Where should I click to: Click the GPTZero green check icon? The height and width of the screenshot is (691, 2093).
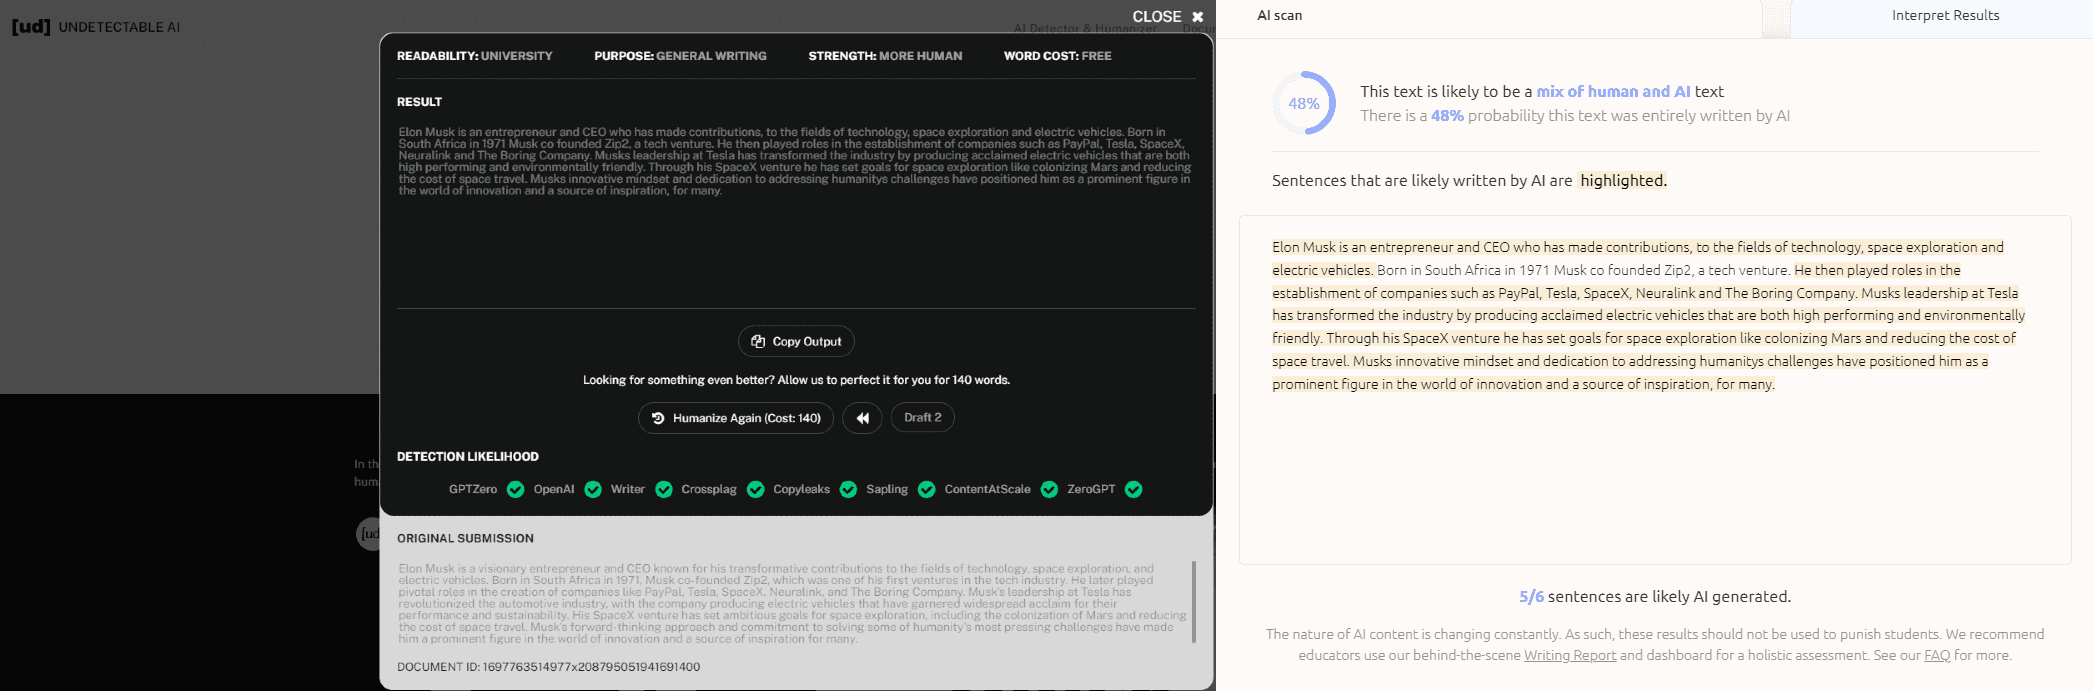click(515, 489)
